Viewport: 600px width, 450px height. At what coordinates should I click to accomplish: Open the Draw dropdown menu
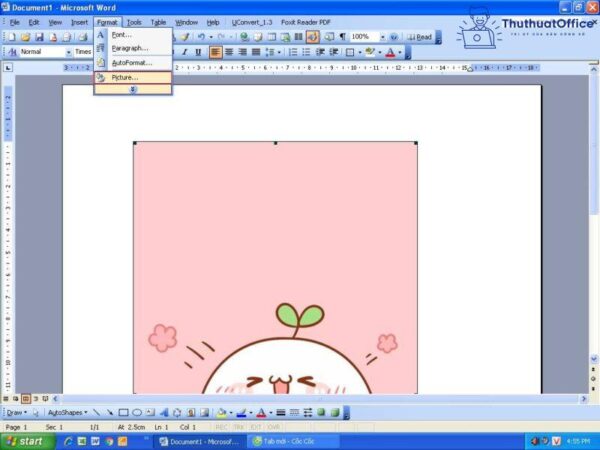[x=17, y=412]
